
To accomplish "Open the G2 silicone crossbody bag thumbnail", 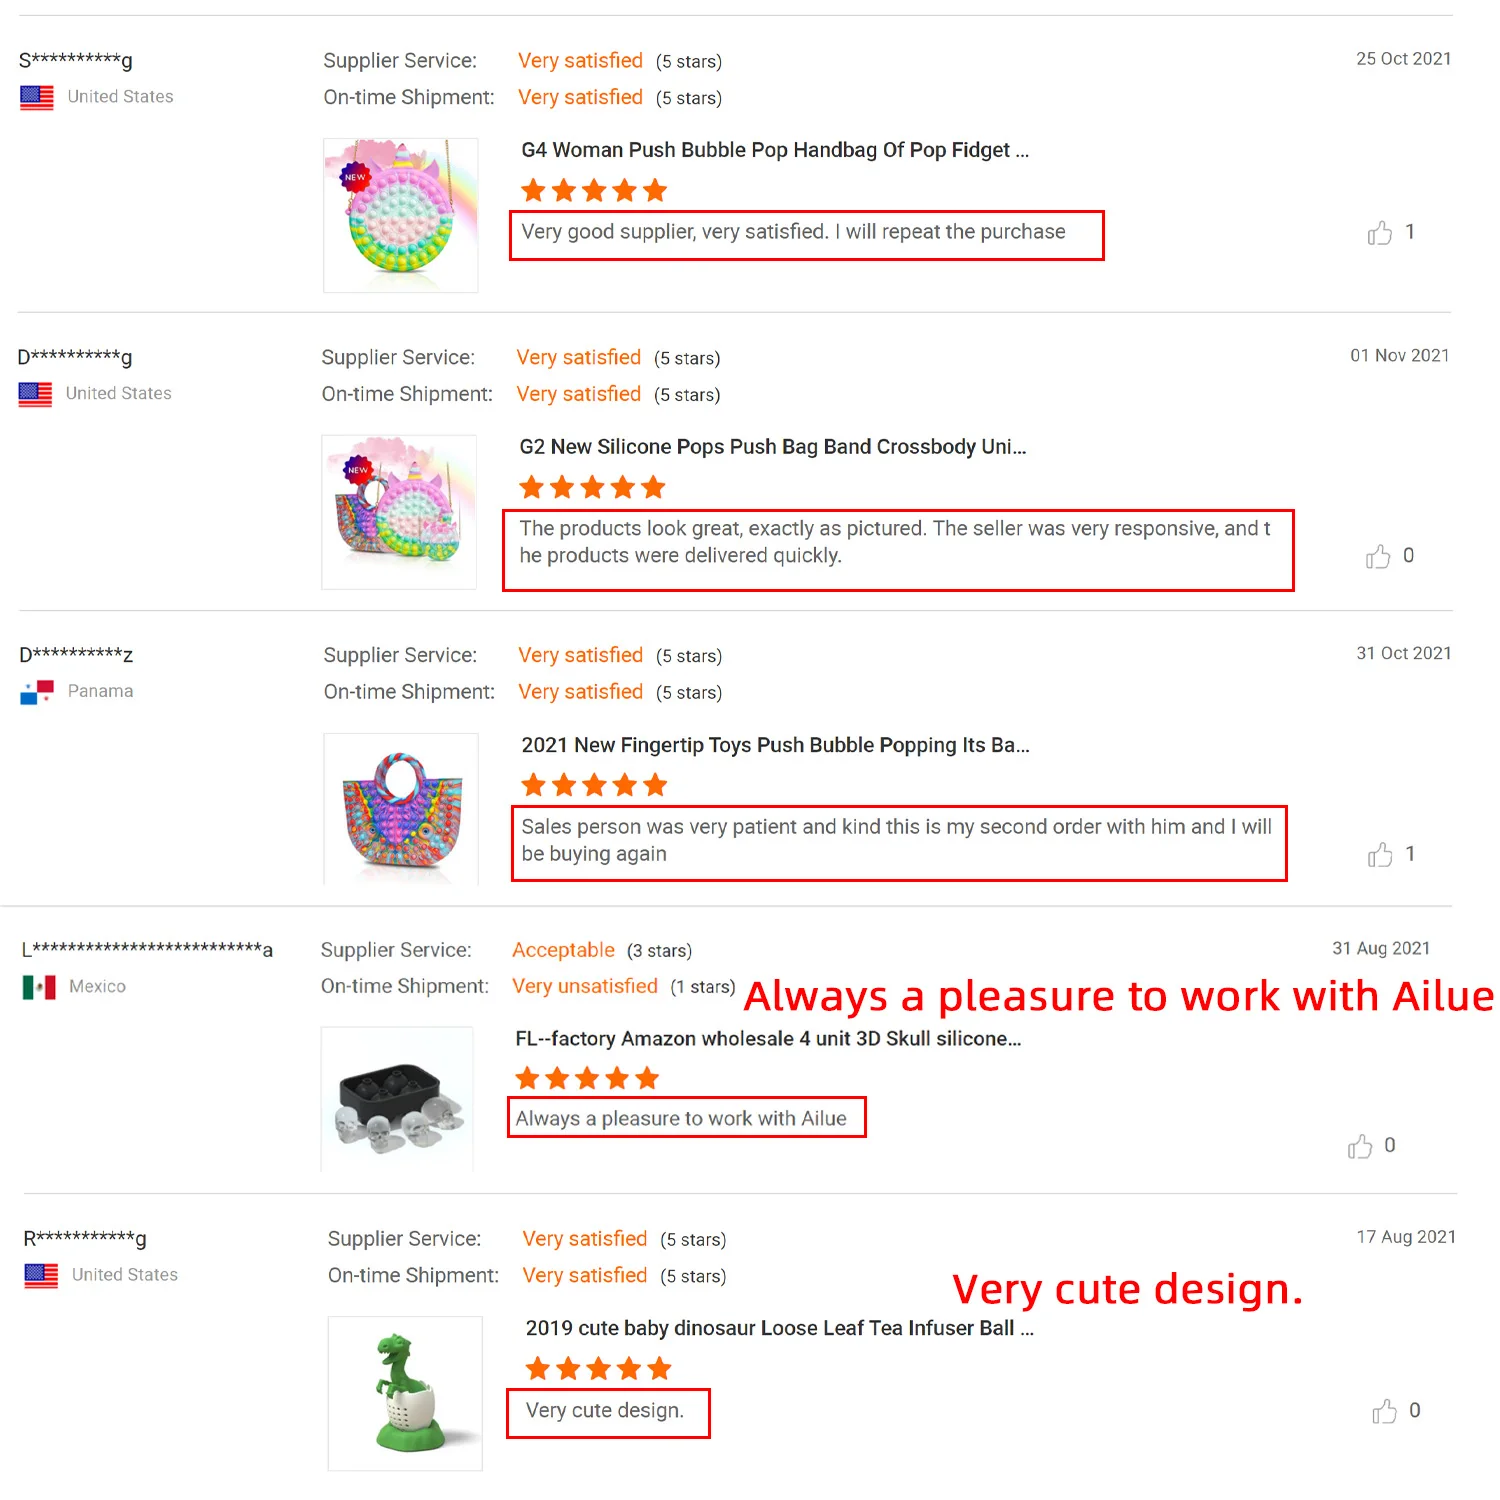I will pos(398,512).
